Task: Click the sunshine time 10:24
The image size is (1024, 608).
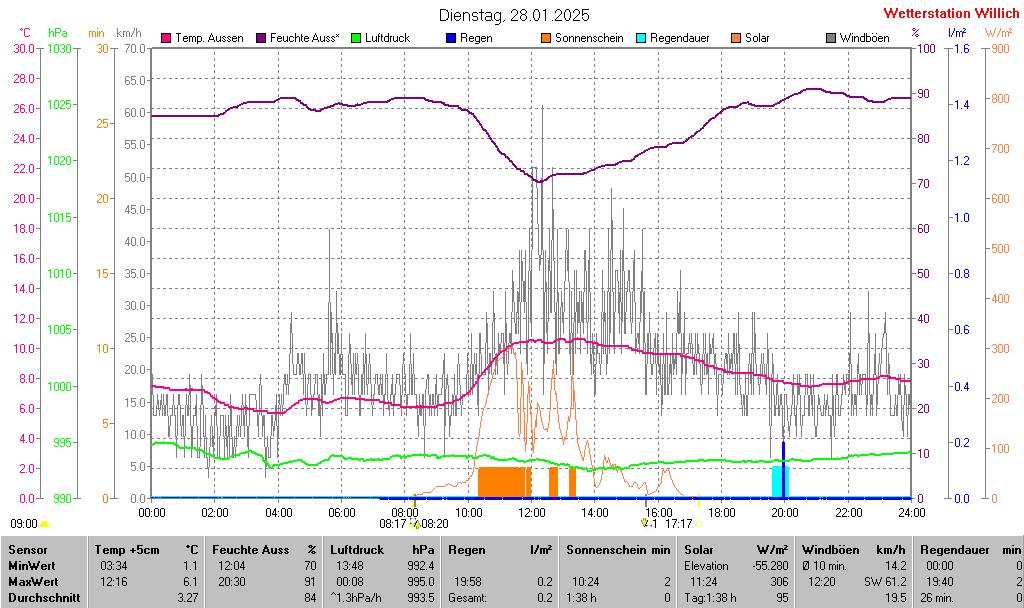Action: click(x=586, y=581)
